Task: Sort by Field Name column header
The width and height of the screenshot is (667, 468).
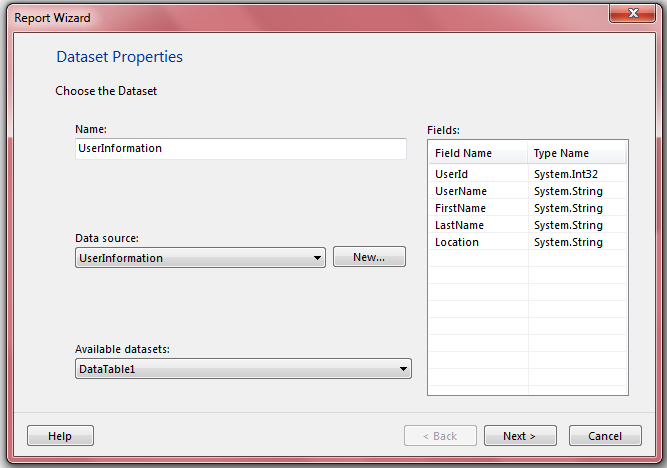Action: click(478, 153)
